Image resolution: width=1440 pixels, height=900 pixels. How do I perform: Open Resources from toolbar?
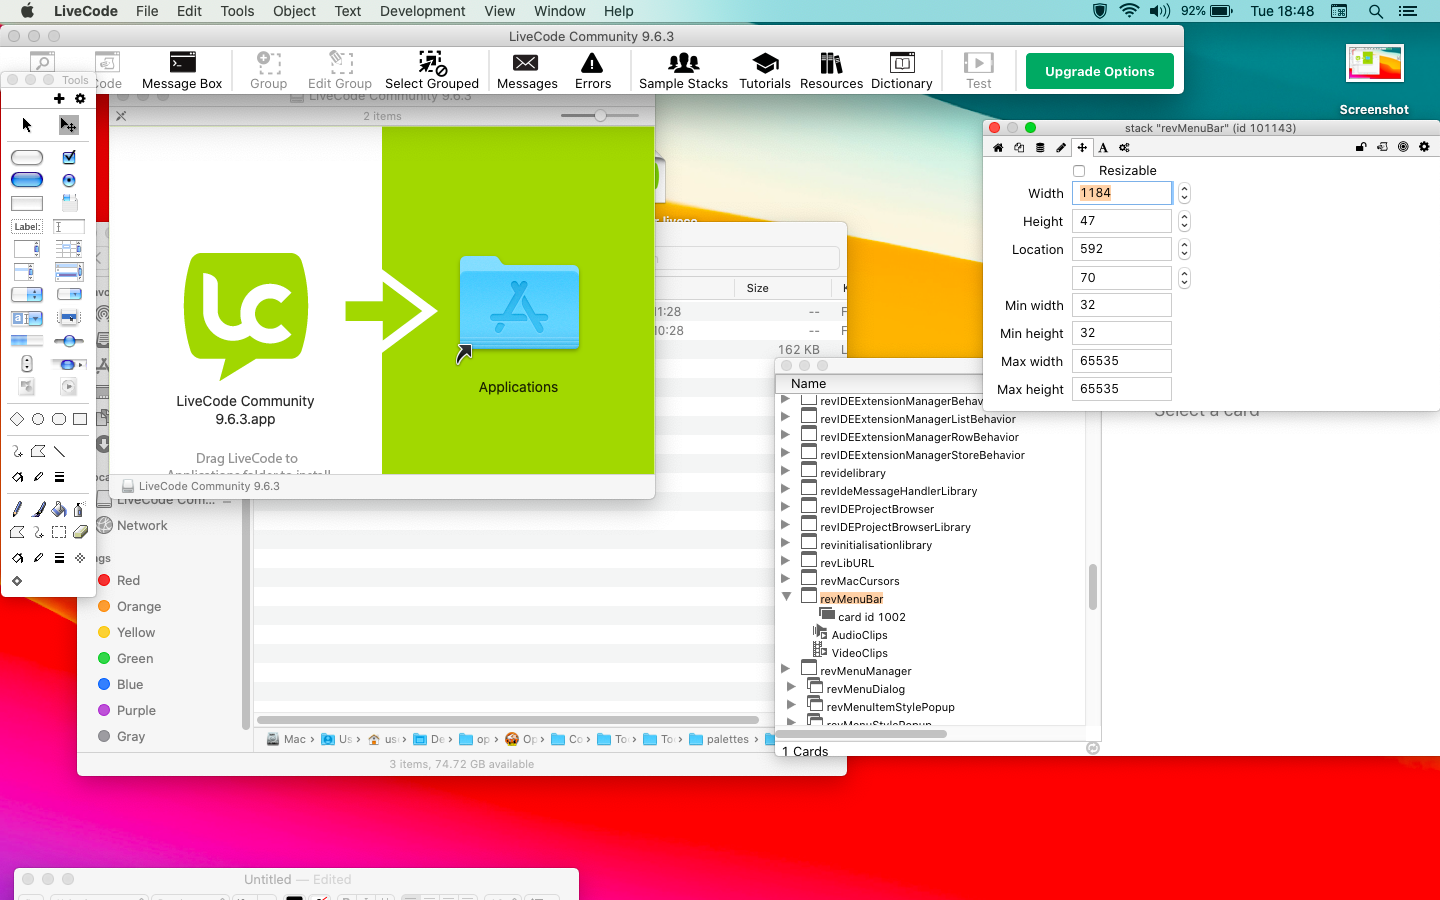[x=831, y=70]
